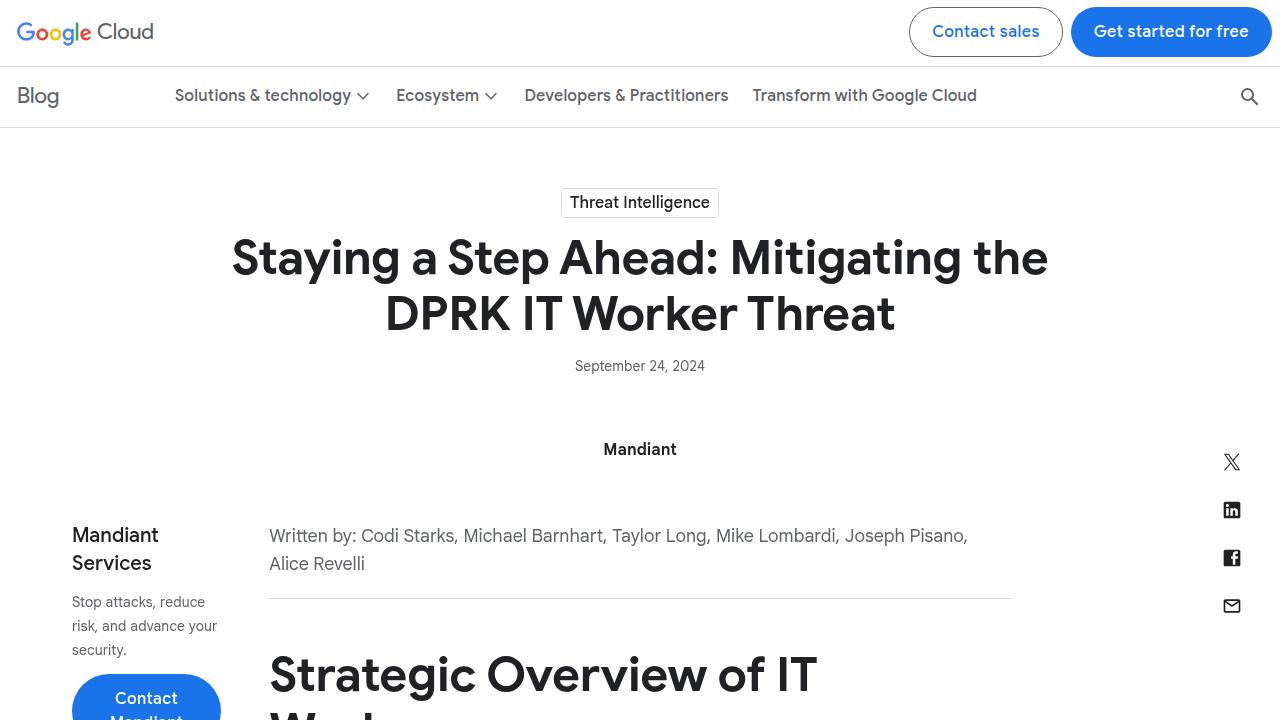The image size is (1280, 720).
Task: Share the article on Facebook
Action: point(1232,558)
